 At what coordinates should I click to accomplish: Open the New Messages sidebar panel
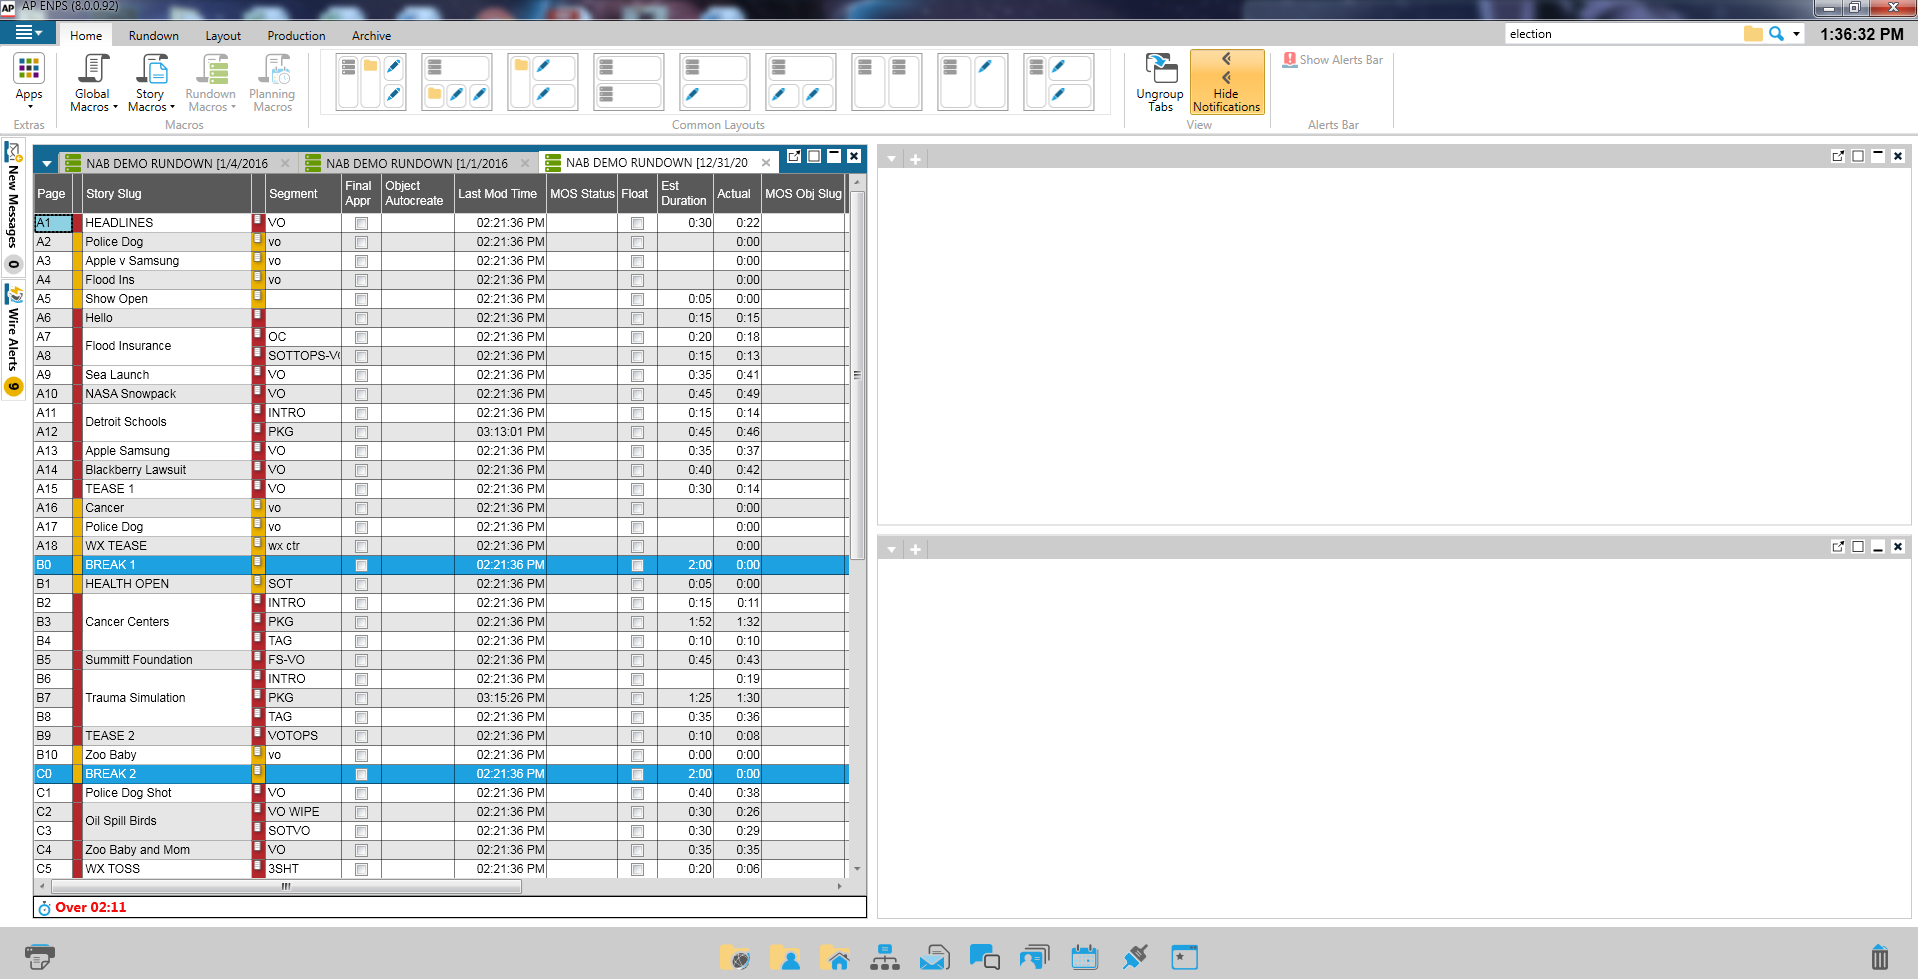tap(13, 207)
